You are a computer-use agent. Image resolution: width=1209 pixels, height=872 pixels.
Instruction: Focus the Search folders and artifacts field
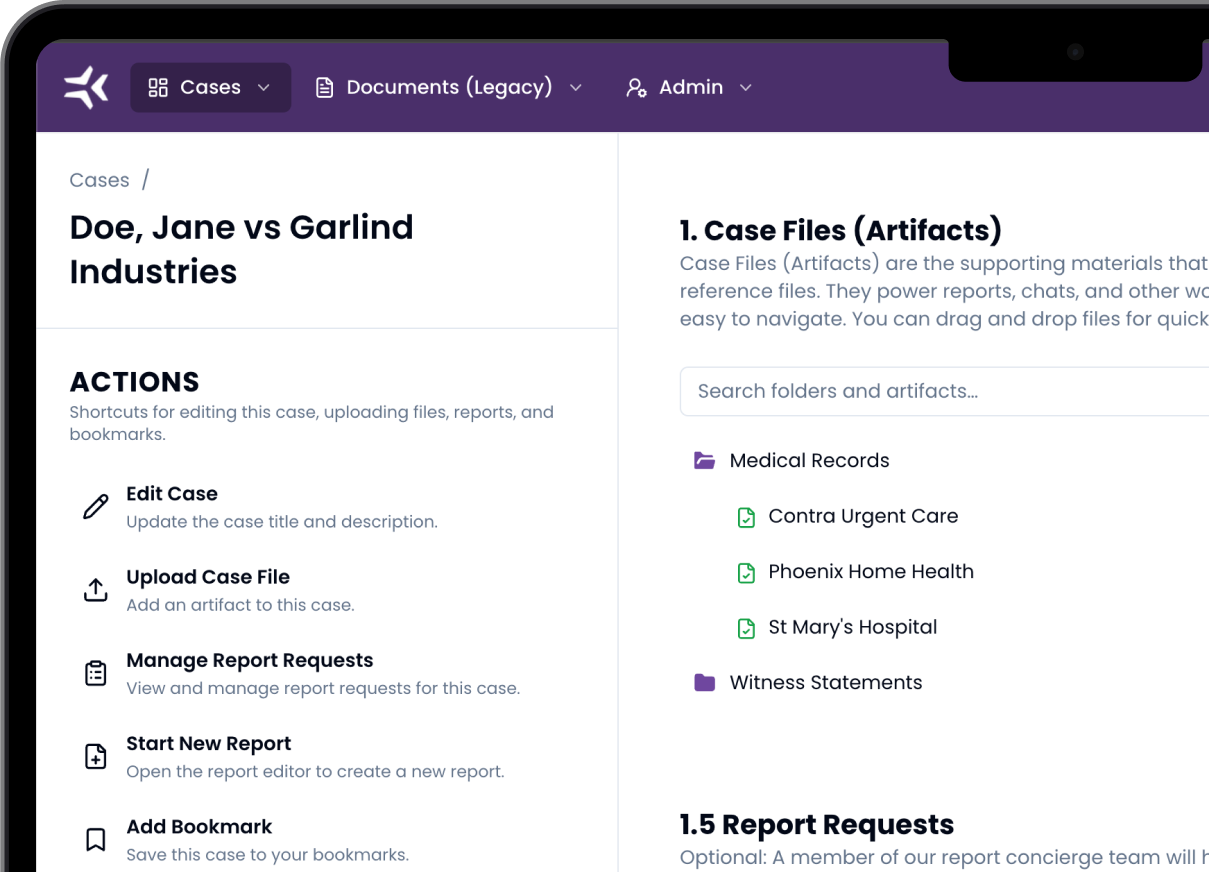click(x=940, y=391)
